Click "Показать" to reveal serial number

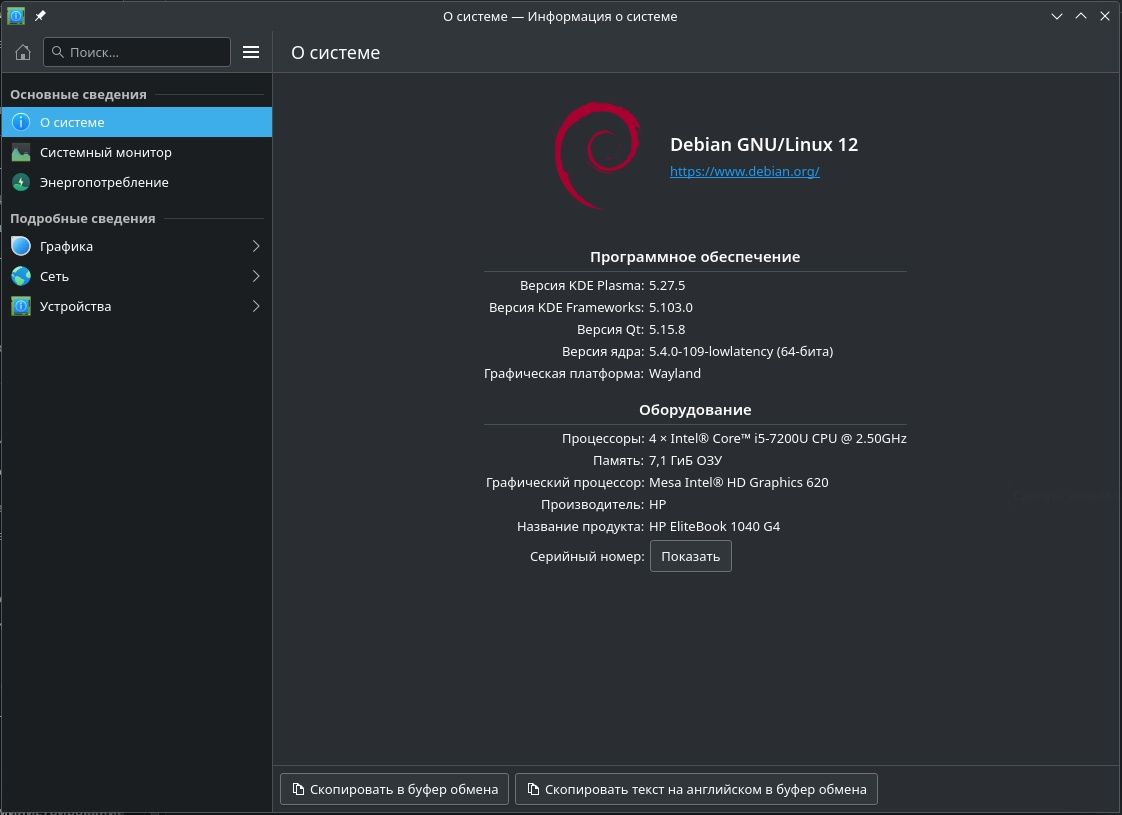point(691,557)
